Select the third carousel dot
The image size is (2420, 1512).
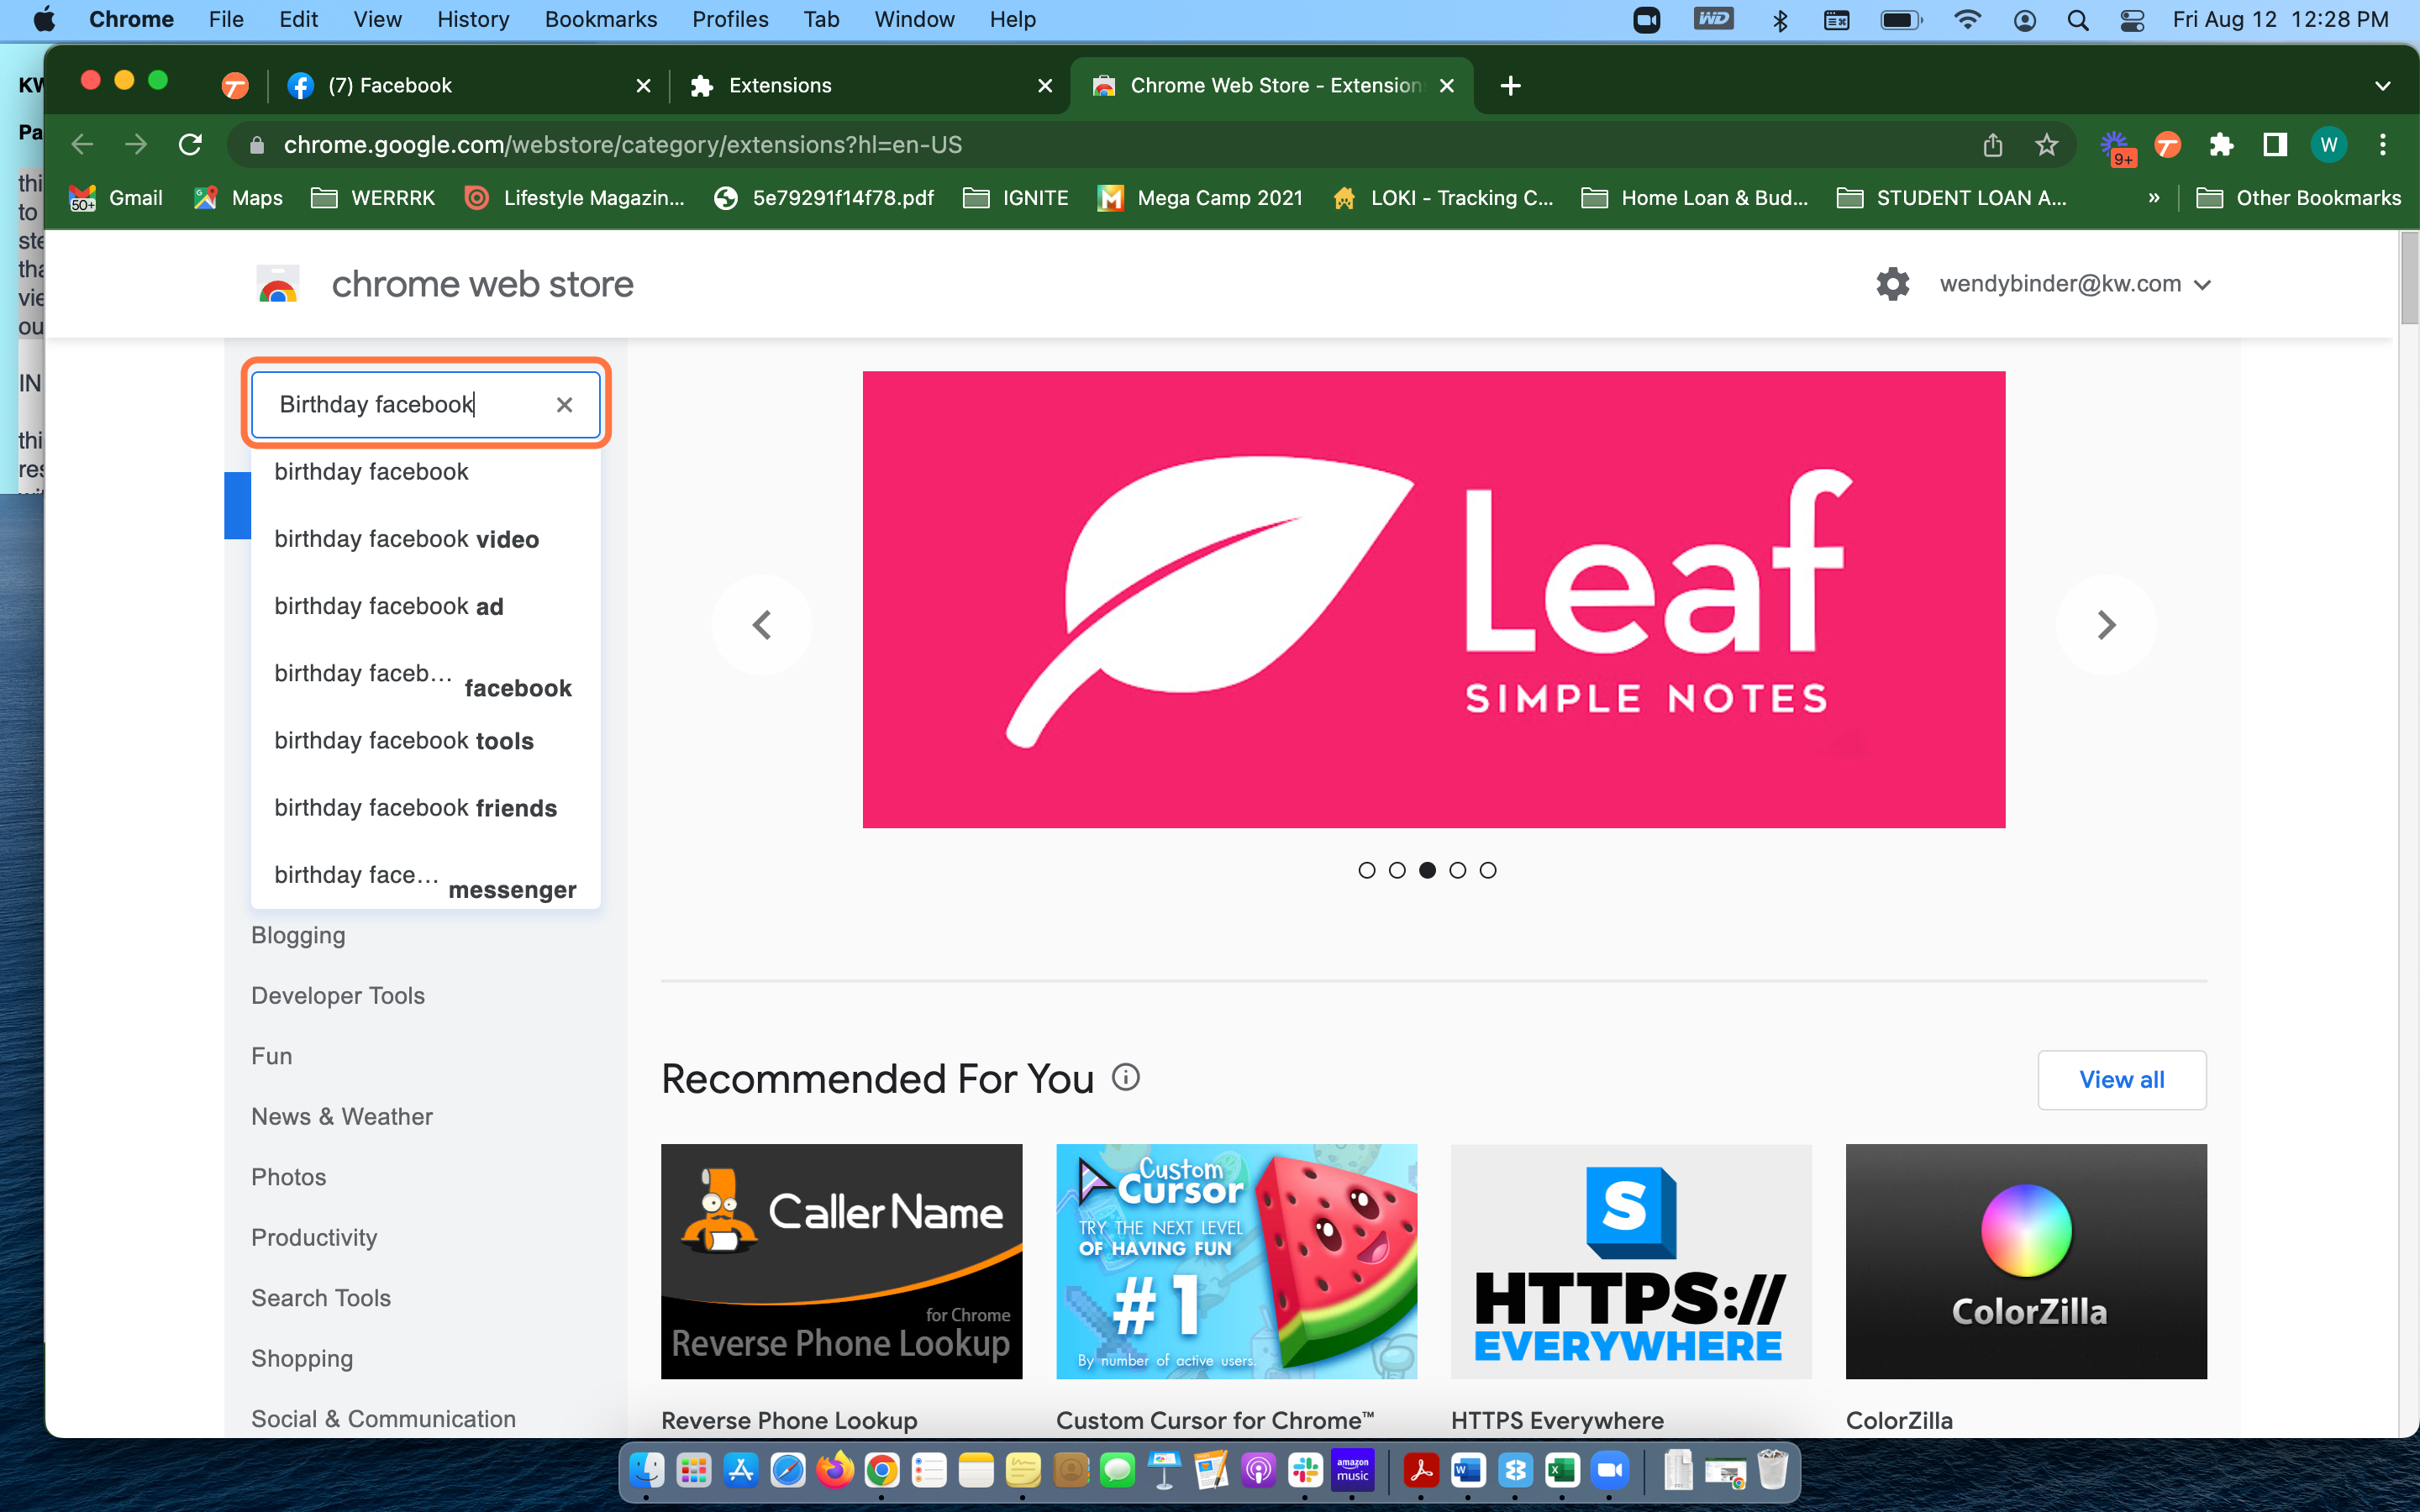(x=1427, y=870)
